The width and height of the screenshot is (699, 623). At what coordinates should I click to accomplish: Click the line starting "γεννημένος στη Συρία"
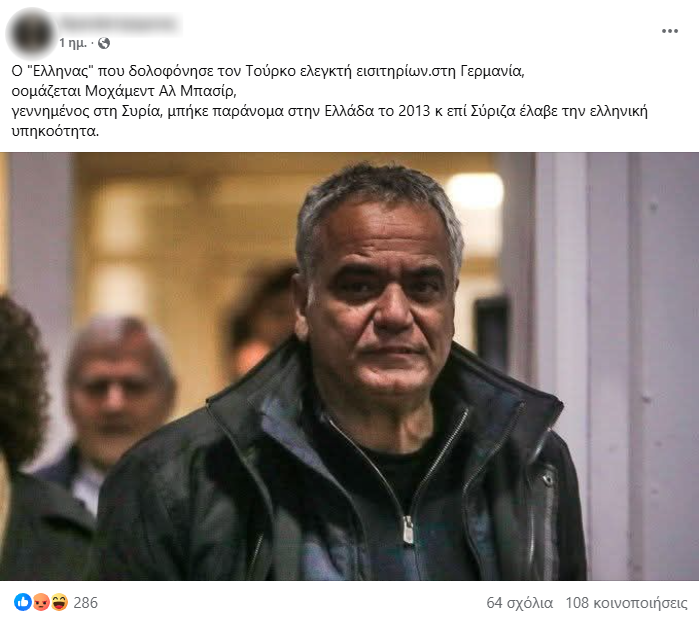coord(329,111)
